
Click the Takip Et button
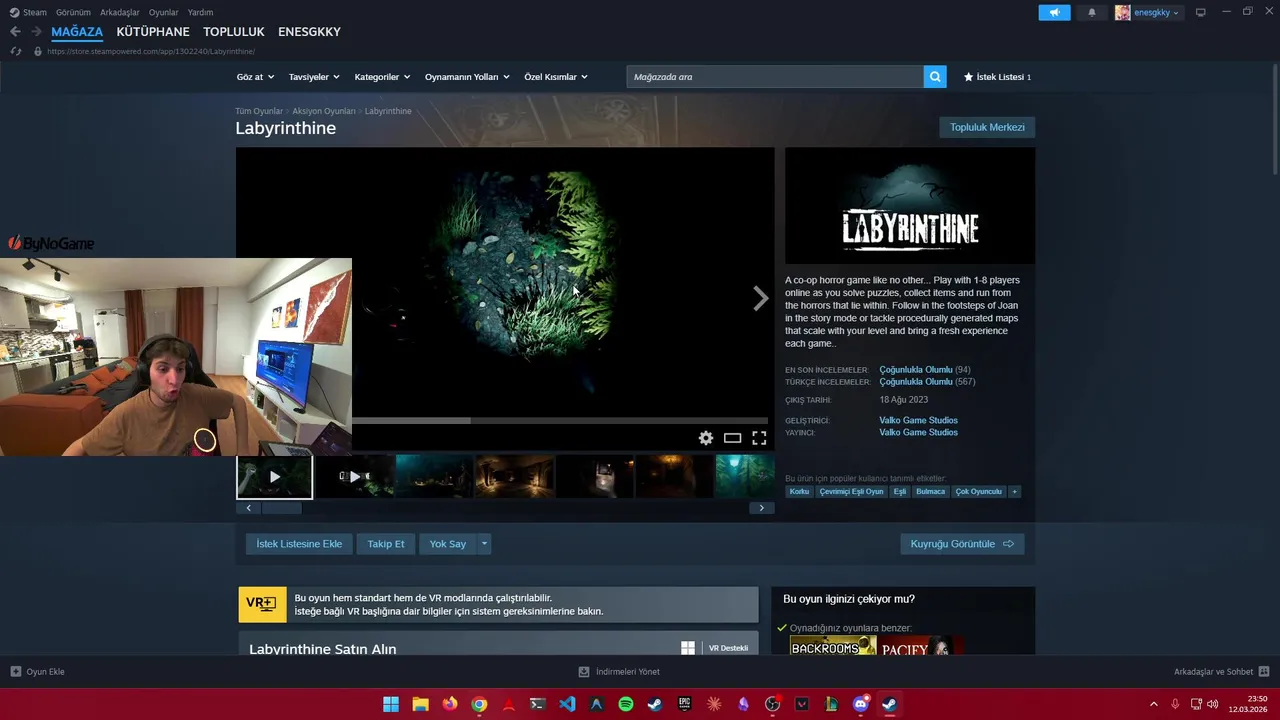(x=386, y=544)
